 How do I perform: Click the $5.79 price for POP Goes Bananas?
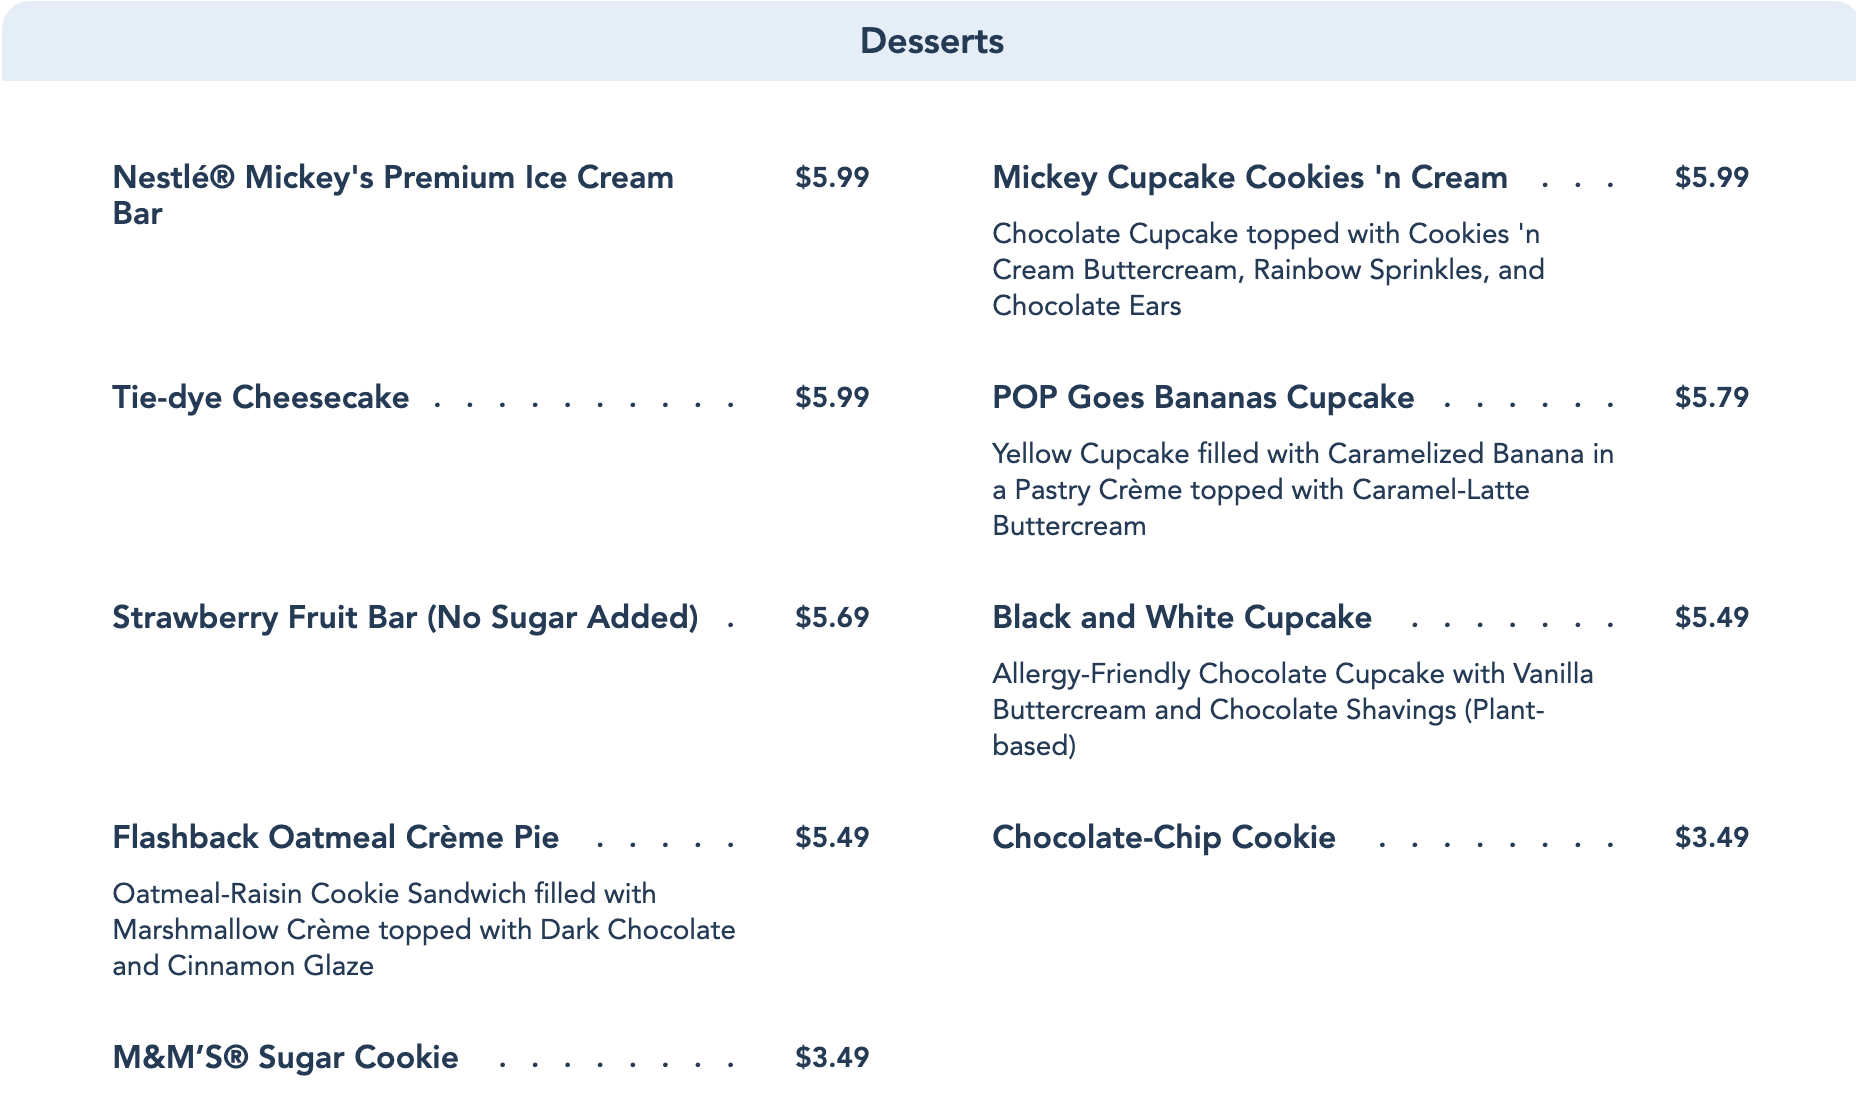point(1711,397)
